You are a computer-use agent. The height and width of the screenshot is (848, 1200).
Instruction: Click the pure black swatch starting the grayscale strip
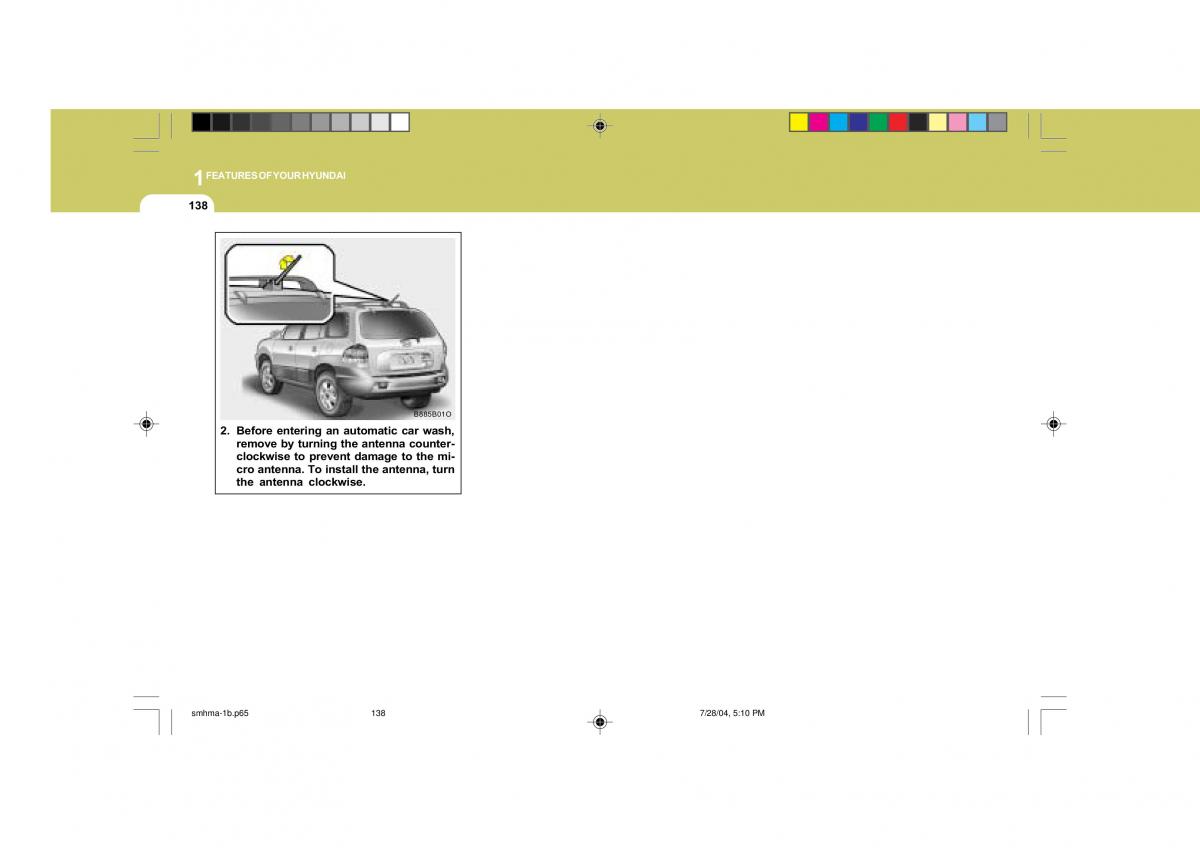tap(201, 122)
